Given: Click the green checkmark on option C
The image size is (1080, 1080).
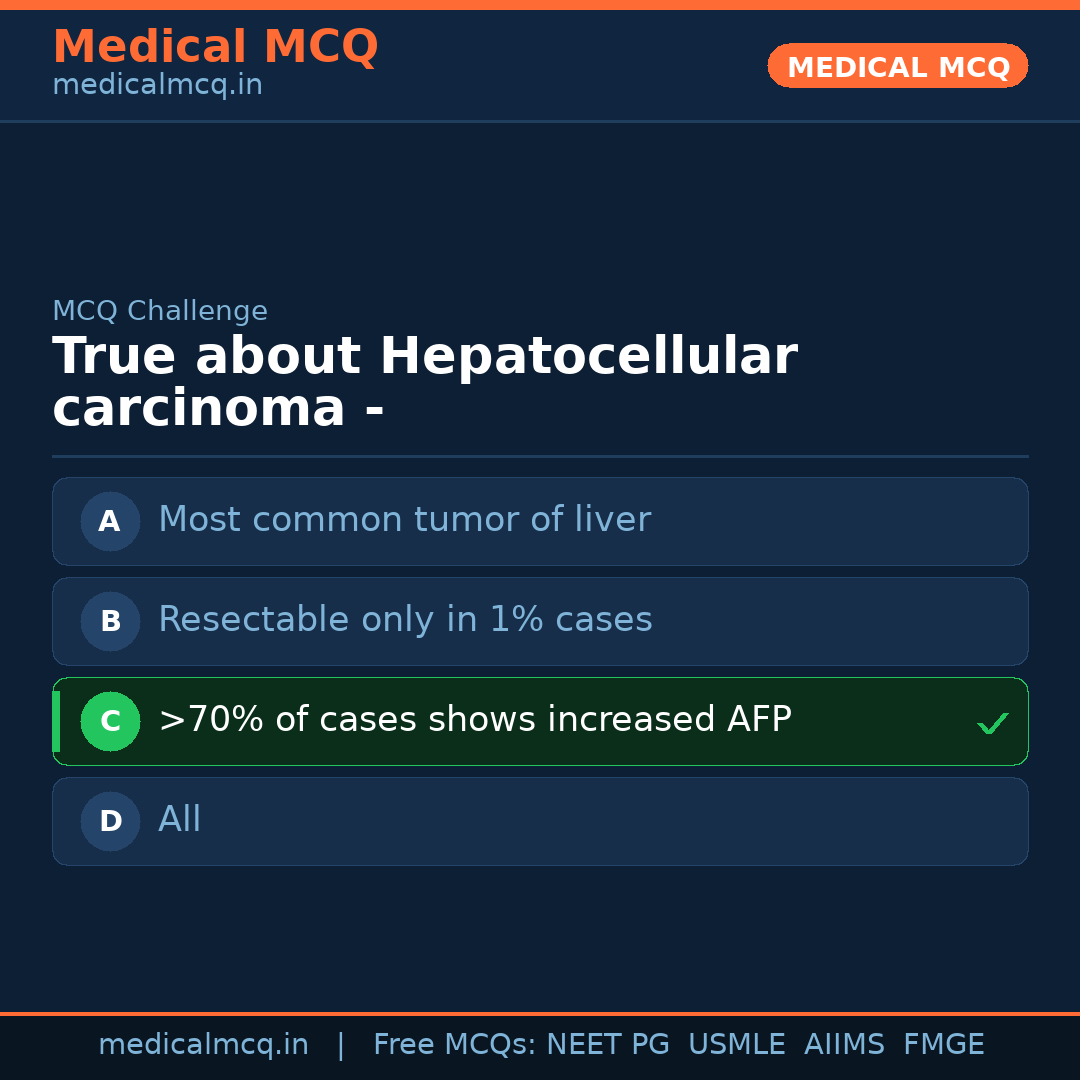Looking at the screenshot, I should pos(992,723).
